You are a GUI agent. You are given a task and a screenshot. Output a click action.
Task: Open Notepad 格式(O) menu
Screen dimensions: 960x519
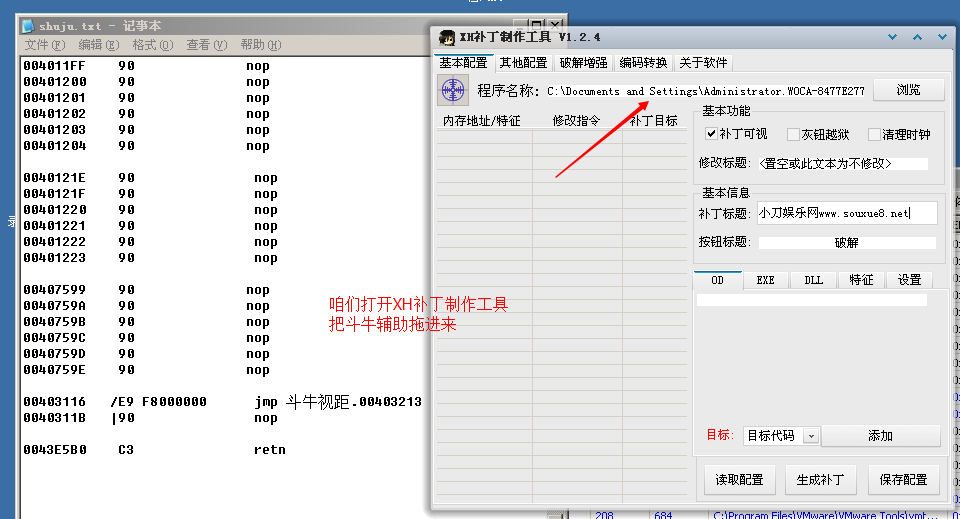point(152,45)
